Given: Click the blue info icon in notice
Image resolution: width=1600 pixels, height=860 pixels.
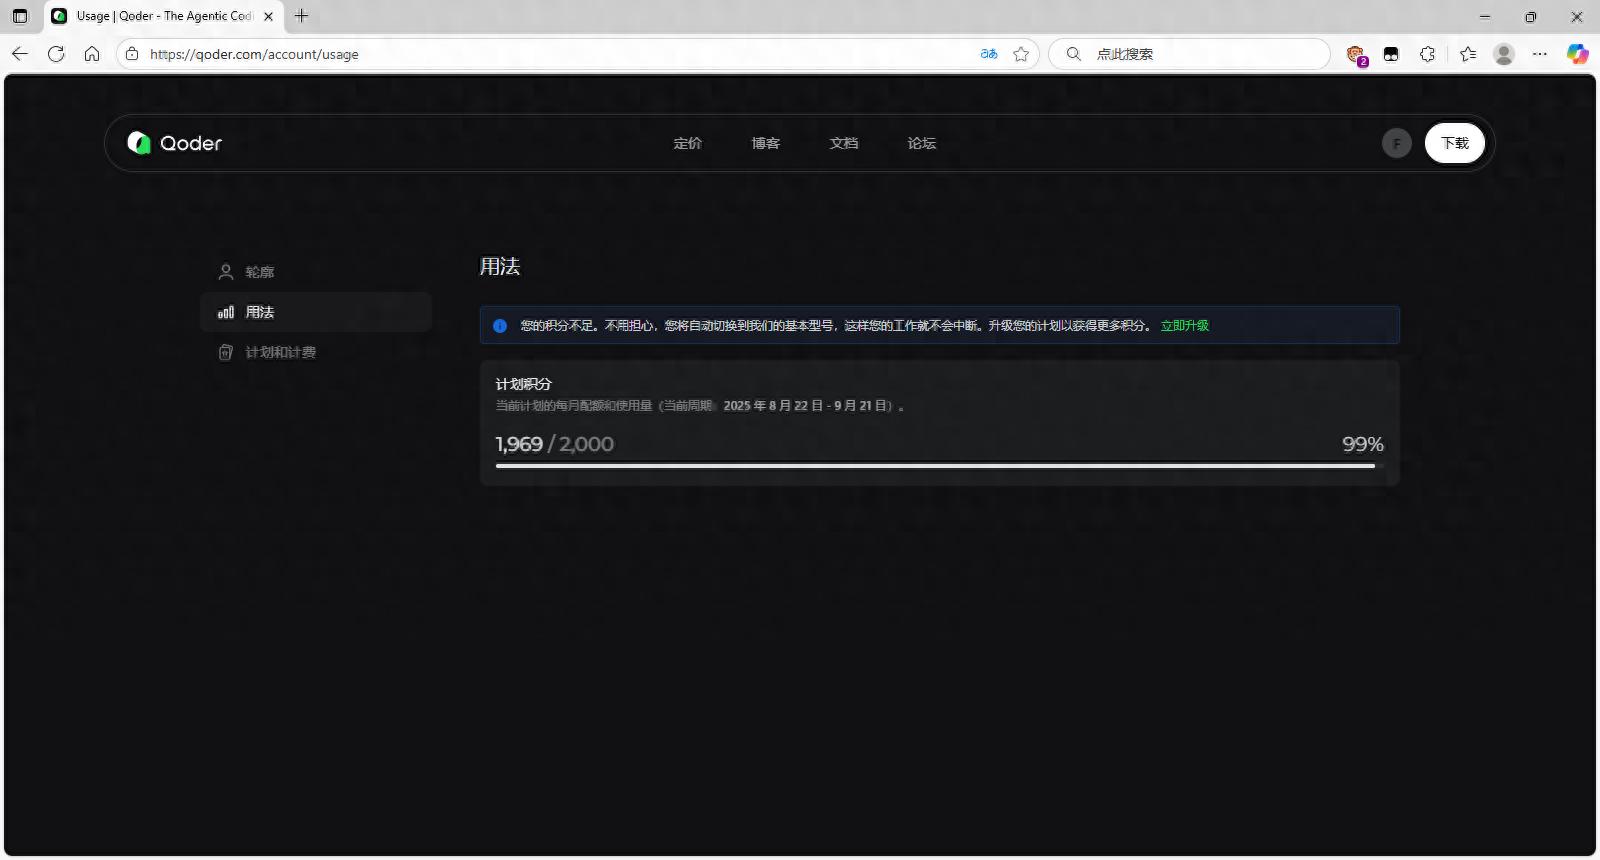Looking at the screenshot, I should click(500, 325).
